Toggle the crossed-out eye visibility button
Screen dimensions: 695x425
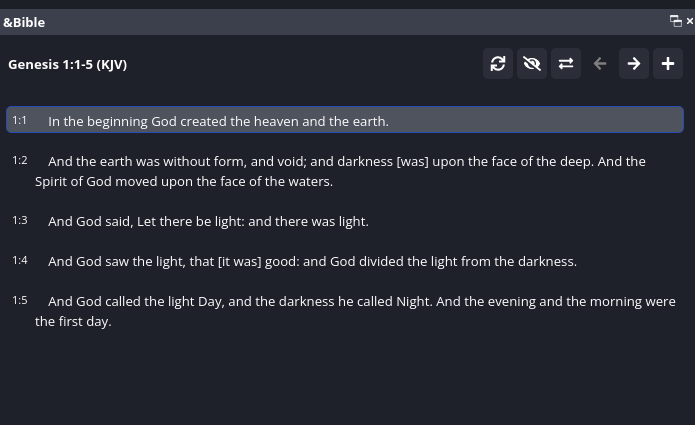[532, 64]
